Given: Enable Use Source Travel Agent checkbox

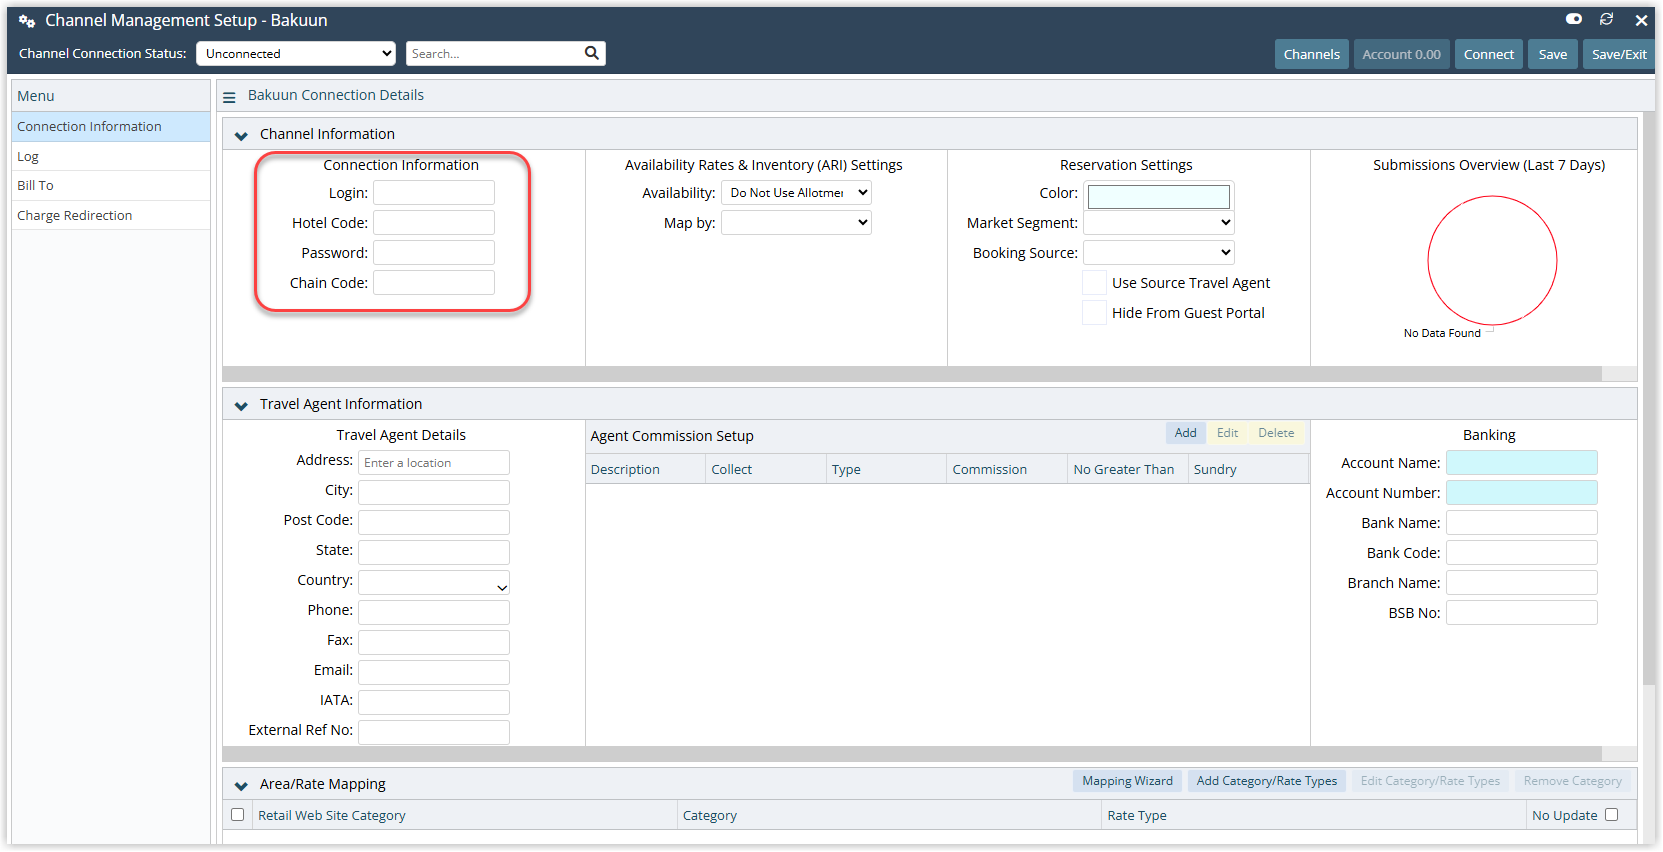Looking at the screenshot, I should 1095,283.
